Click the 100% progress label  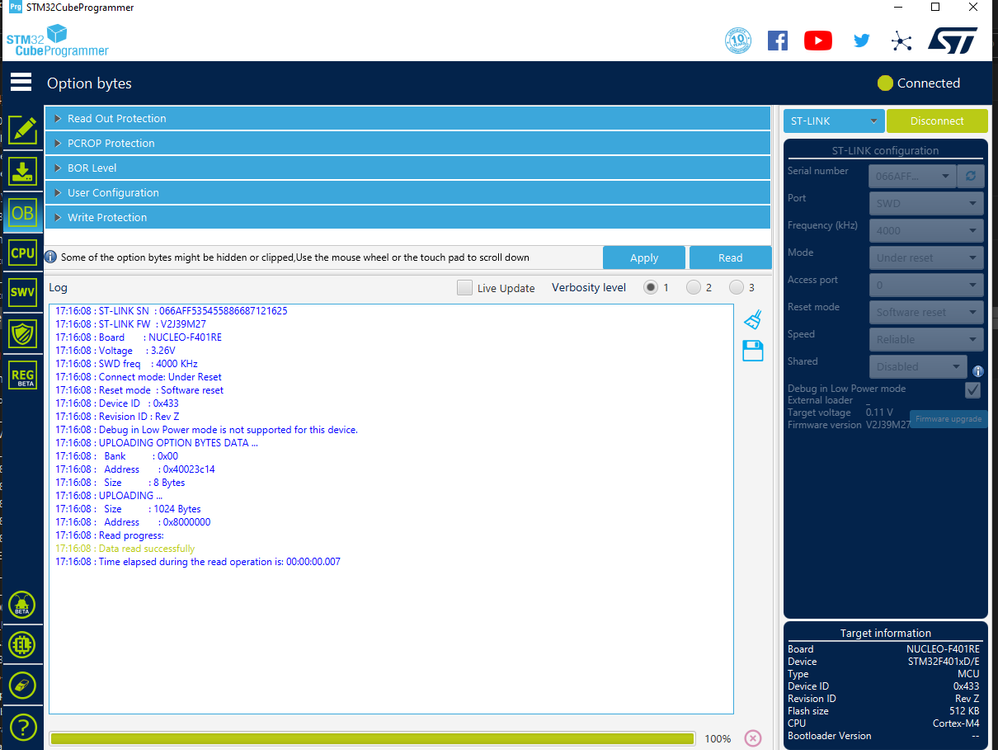point(717,739)
